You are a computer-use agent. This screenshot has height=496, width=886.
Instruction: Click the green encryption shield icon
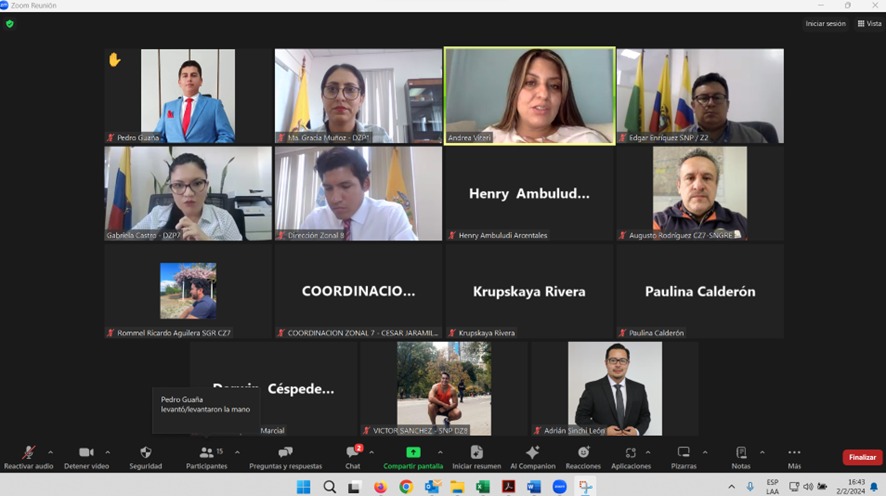(10, 24)
